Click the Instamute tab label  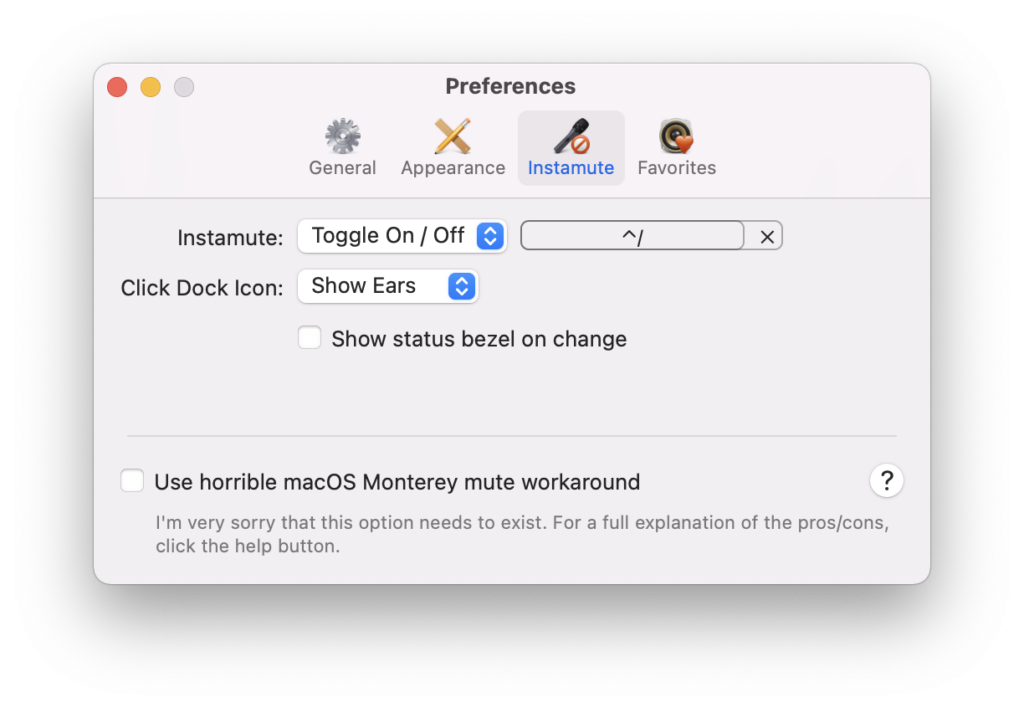[x=571, y=168]
